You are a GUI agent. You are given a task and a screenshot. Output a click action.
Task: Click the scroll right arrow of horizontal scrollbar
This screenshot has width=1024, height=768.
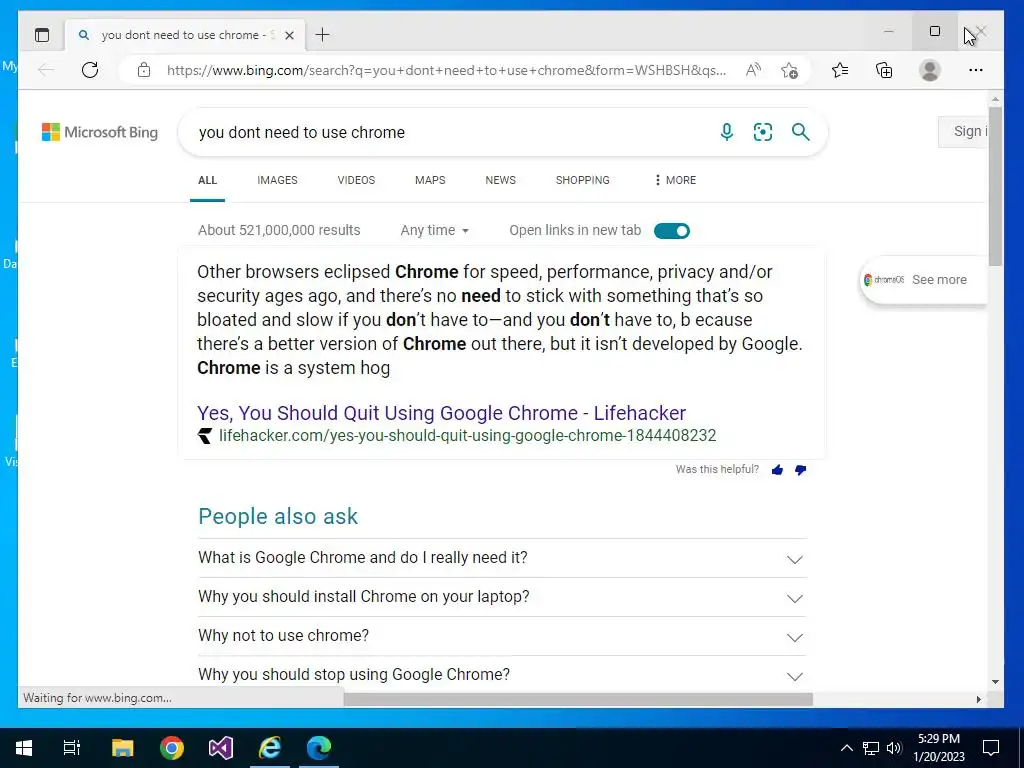pyautogui.click(x=978, y=699)
